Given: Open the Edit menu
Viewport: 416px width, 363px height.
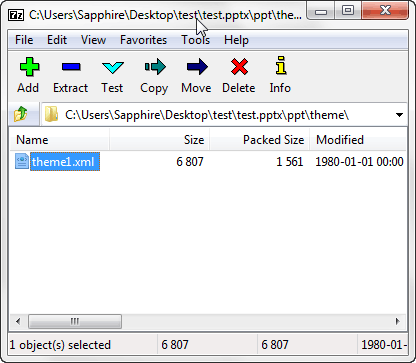Looking at the screenshot, I should click(x=57, y=40).
